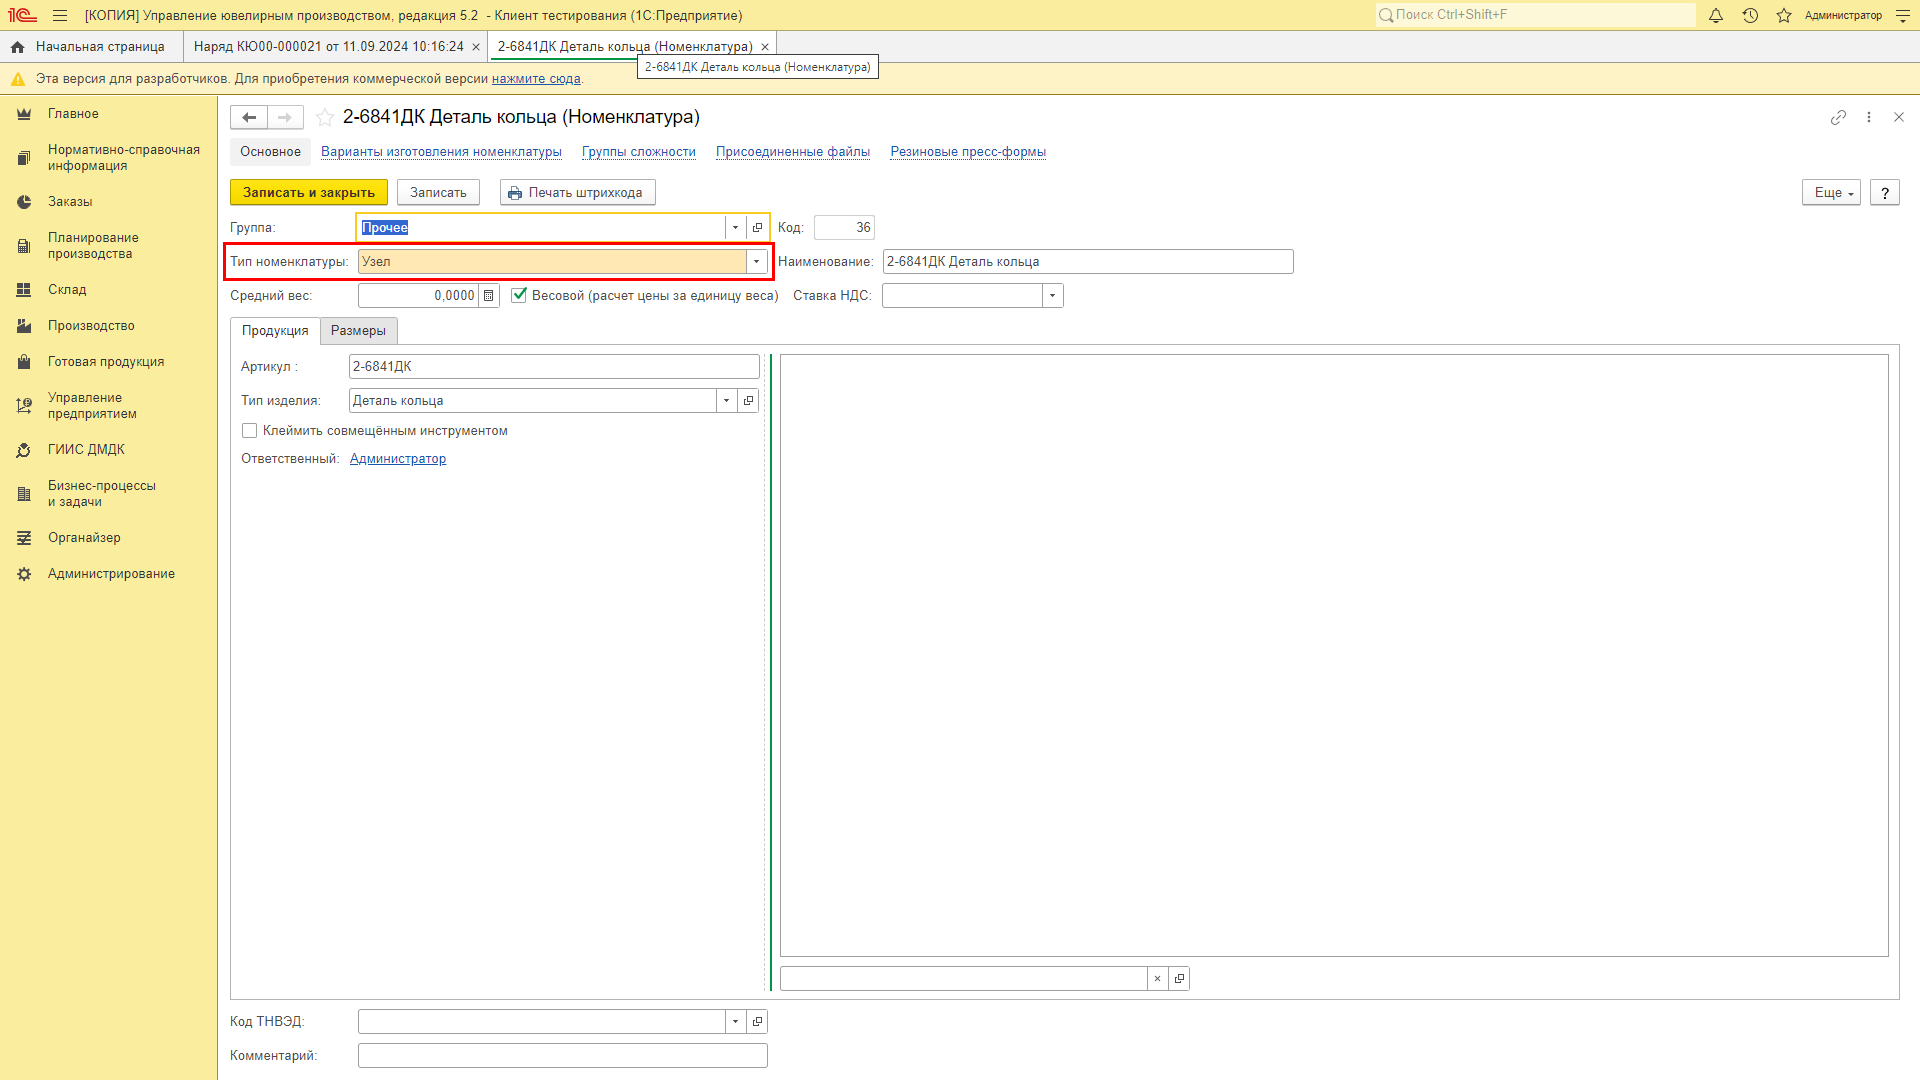The image size is (1920, 1080).
Task: Switch to Наряд КЮ00-000021 tab
Action: (328, 47)
